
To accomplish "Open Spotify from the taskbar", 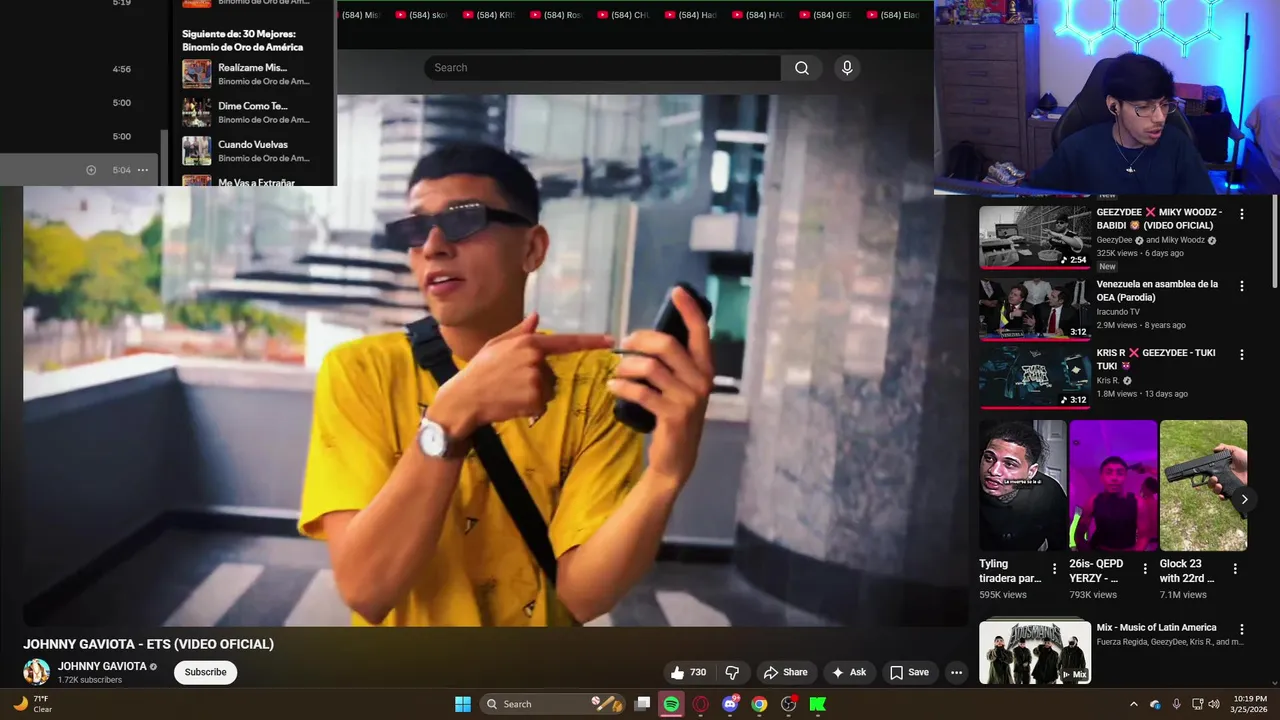I will pos(672,704).
